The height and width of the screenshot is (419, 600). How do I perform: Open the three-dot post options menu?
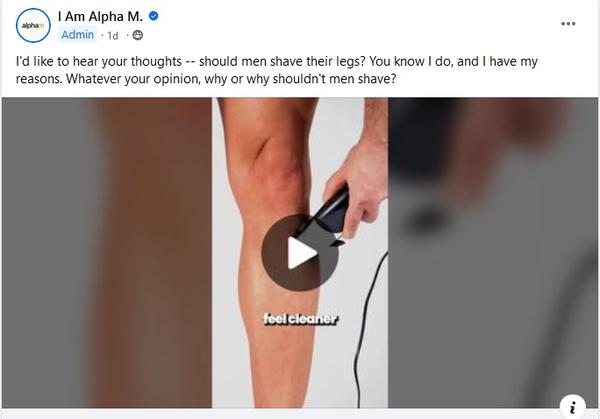568,24
